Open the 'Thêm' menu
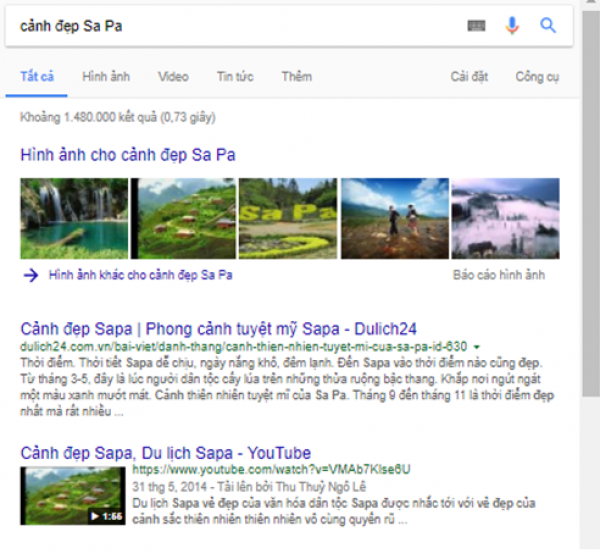This screenshot has height=559, width=600. (x=297, y=77)
